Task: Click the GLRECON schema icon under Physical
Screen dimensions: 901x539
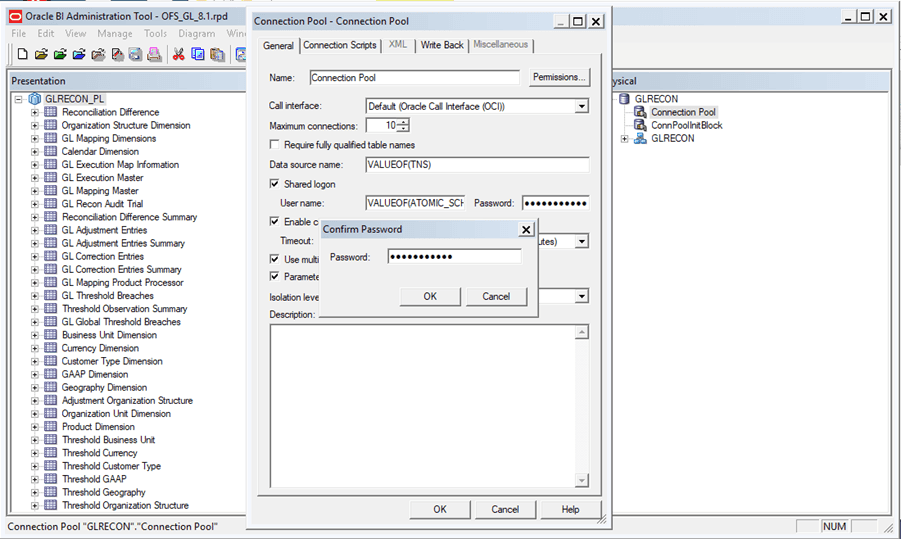Action: tap(640, 138)
